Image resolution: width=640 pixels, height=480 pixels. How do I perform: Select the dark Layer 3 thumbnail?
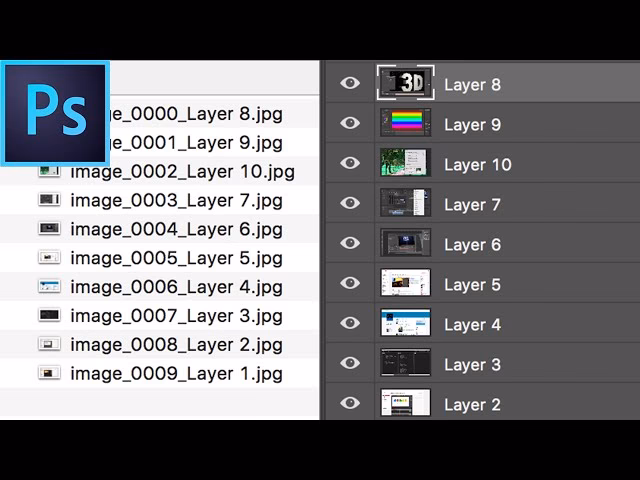tap(405, 362)
